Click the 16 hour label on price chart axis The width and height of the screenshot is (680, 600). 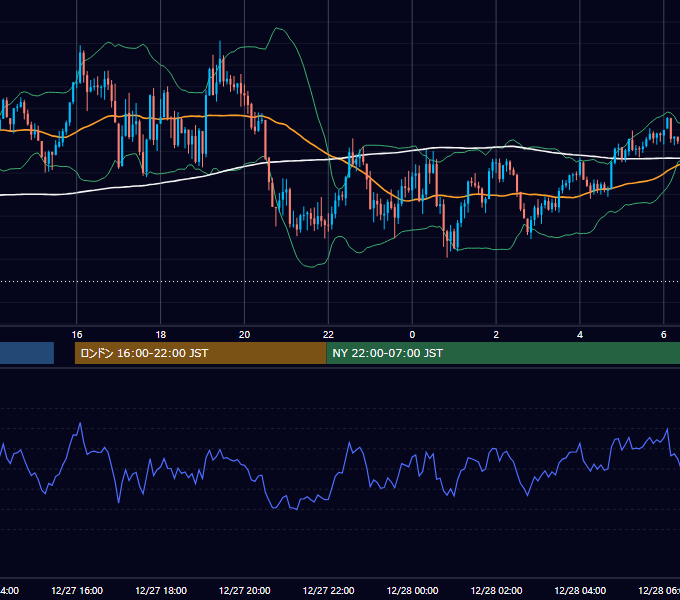77,335
